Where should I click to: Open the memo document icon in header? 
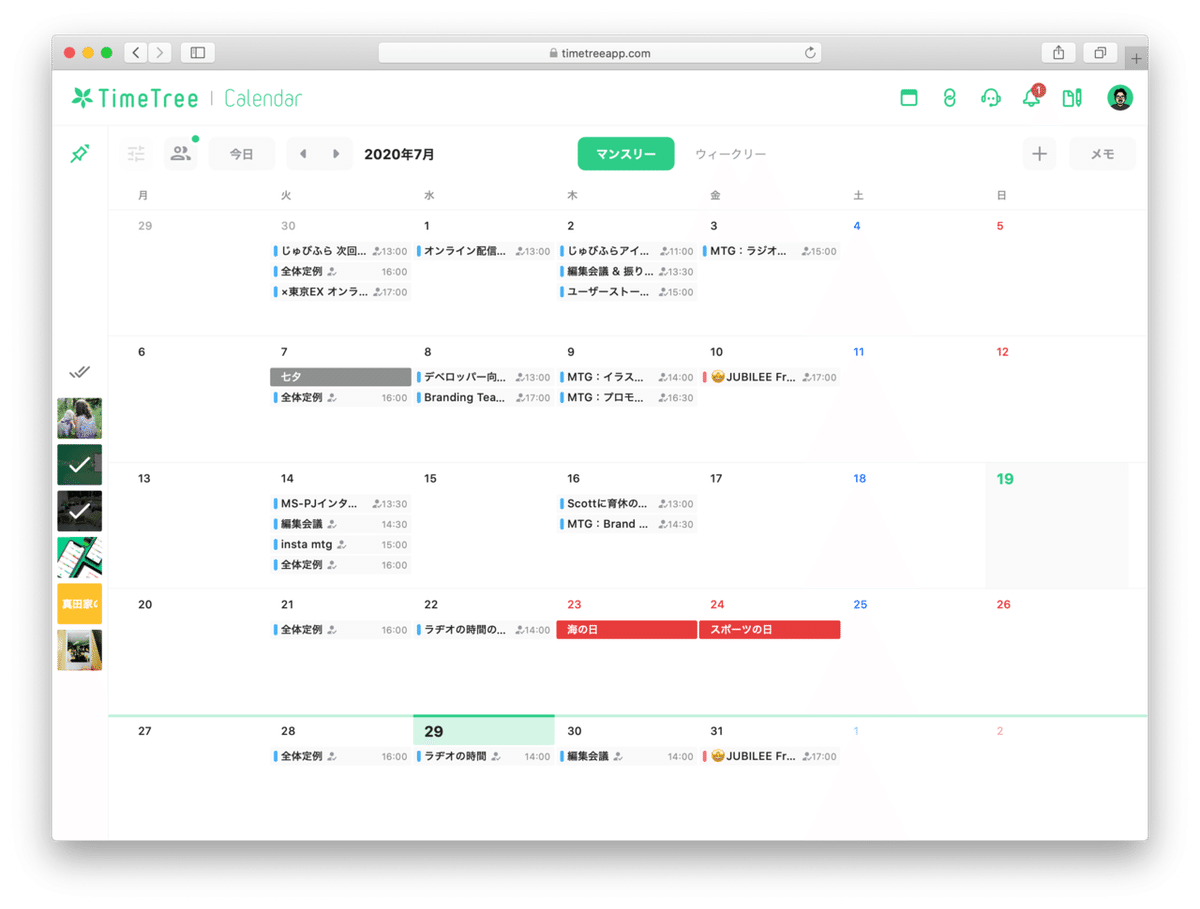1071,97
